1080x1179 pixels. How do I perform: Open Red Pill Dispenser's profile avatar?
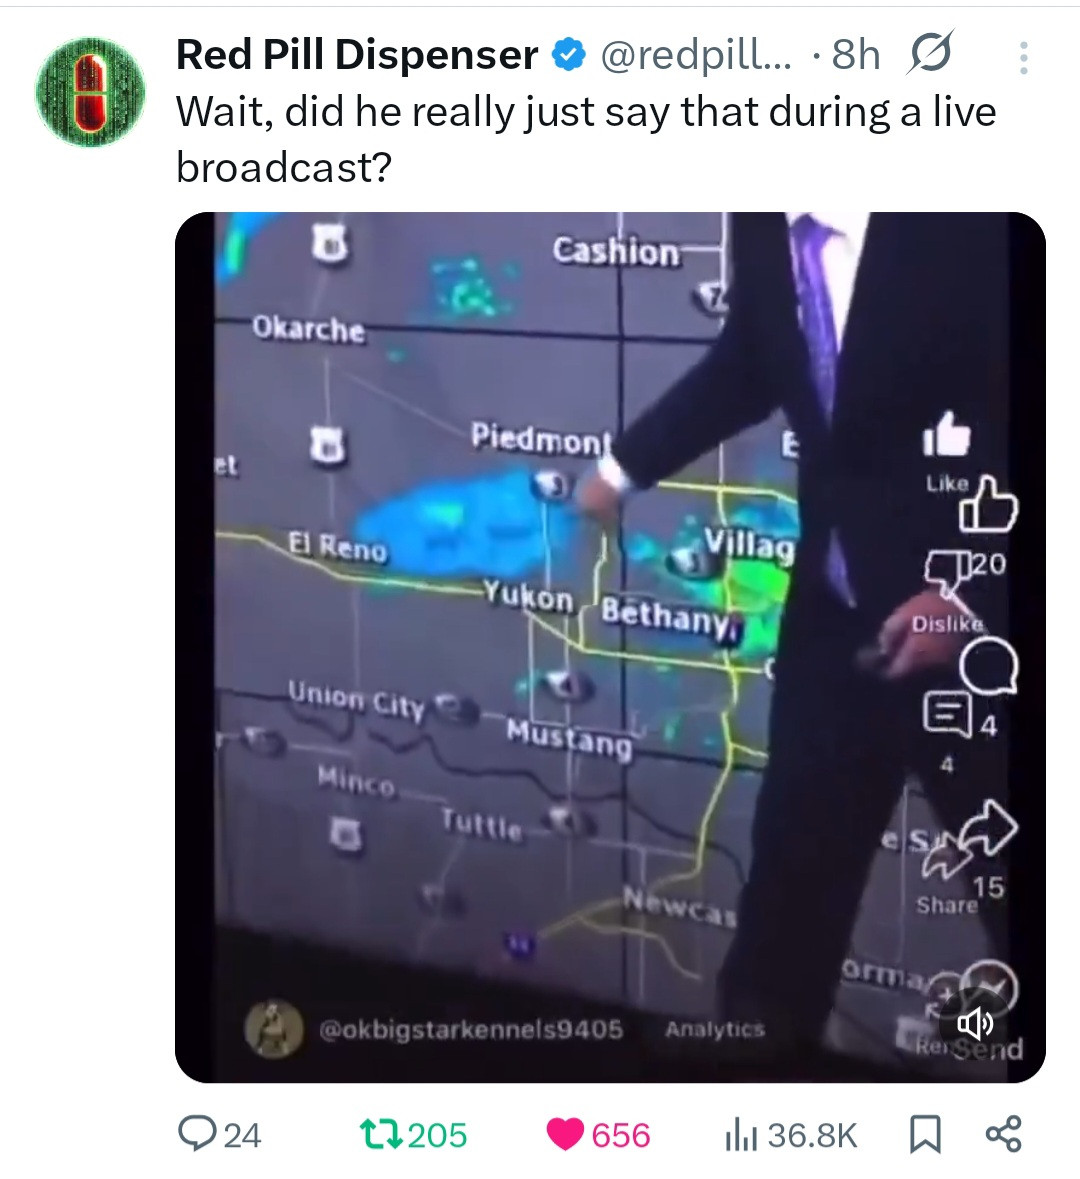90,93
